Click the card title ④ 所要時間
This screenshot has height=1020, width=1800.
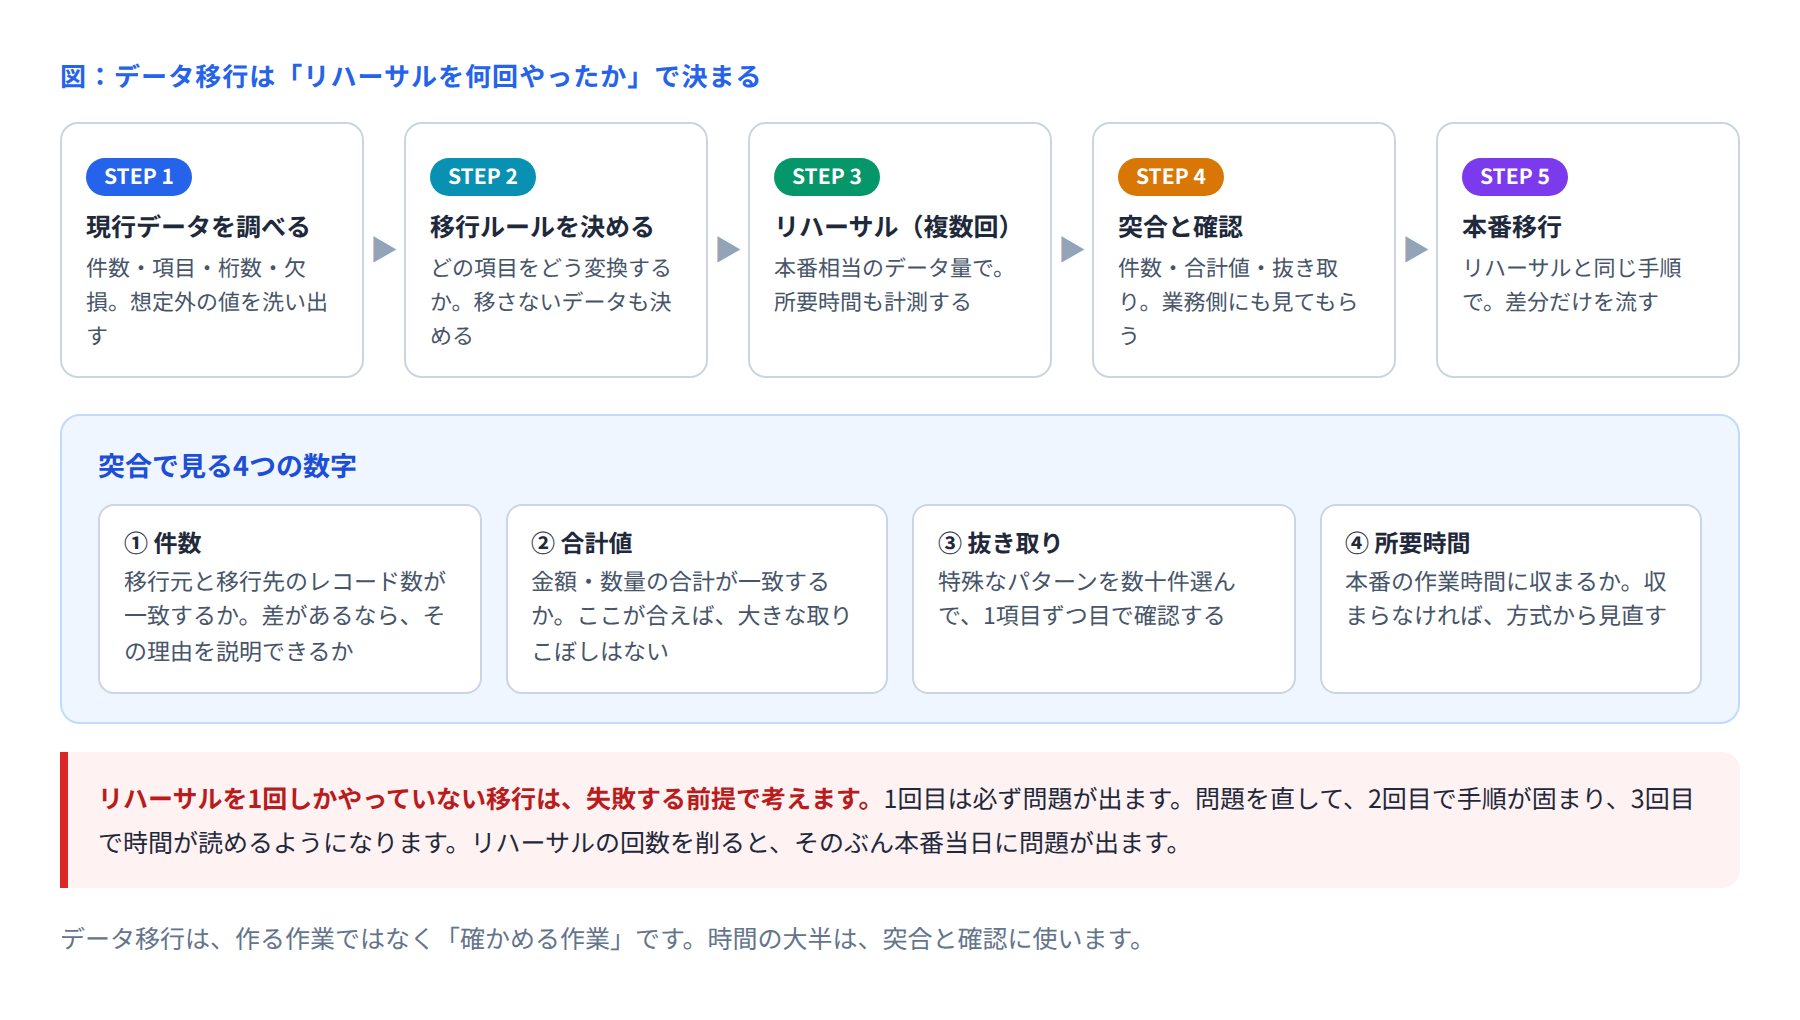(1408, 543)
